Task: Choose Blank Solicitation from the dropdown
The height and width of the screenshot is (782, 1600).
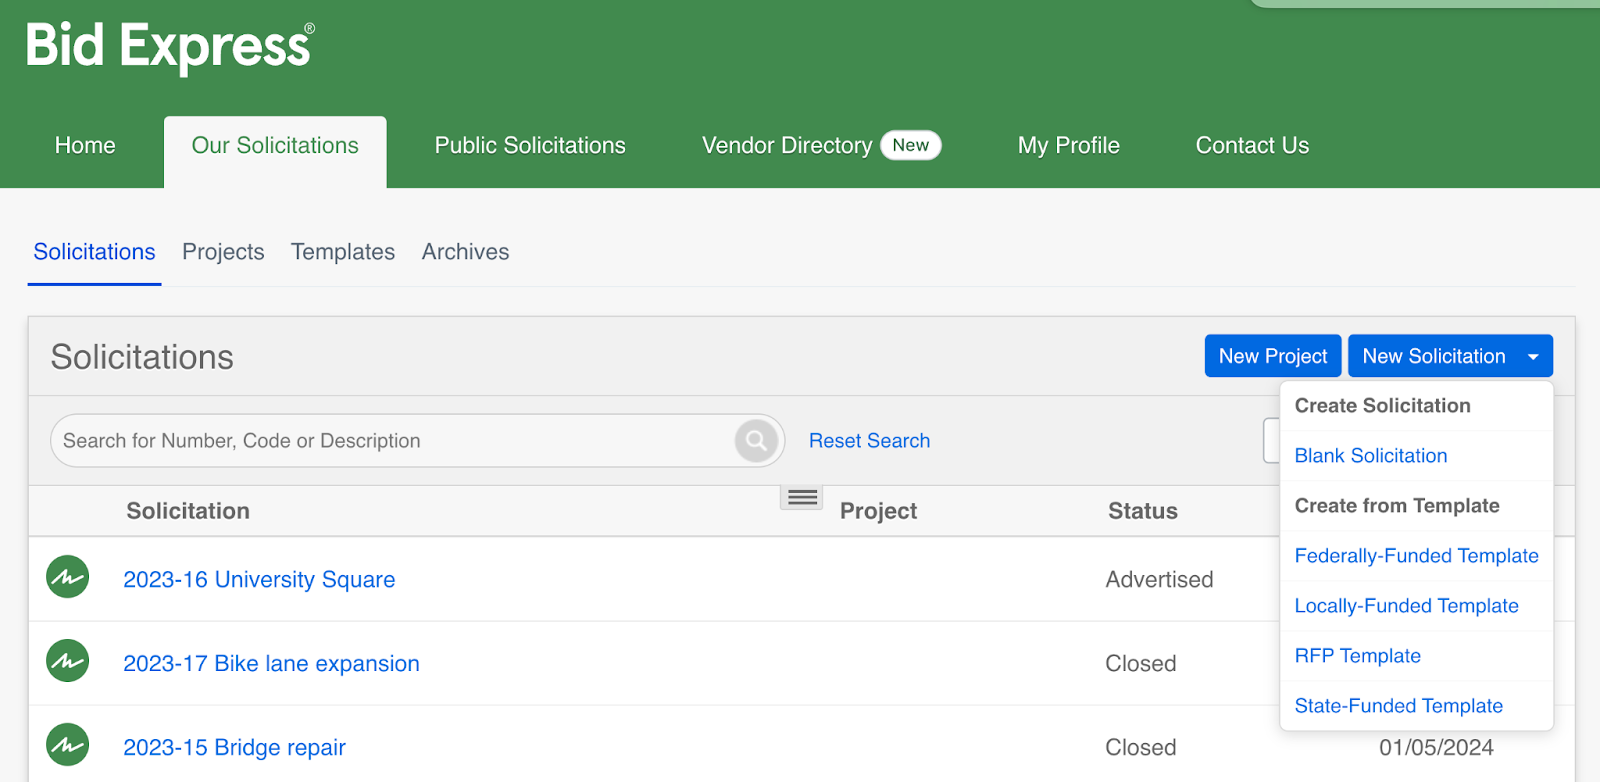Action: [1370, 456]
